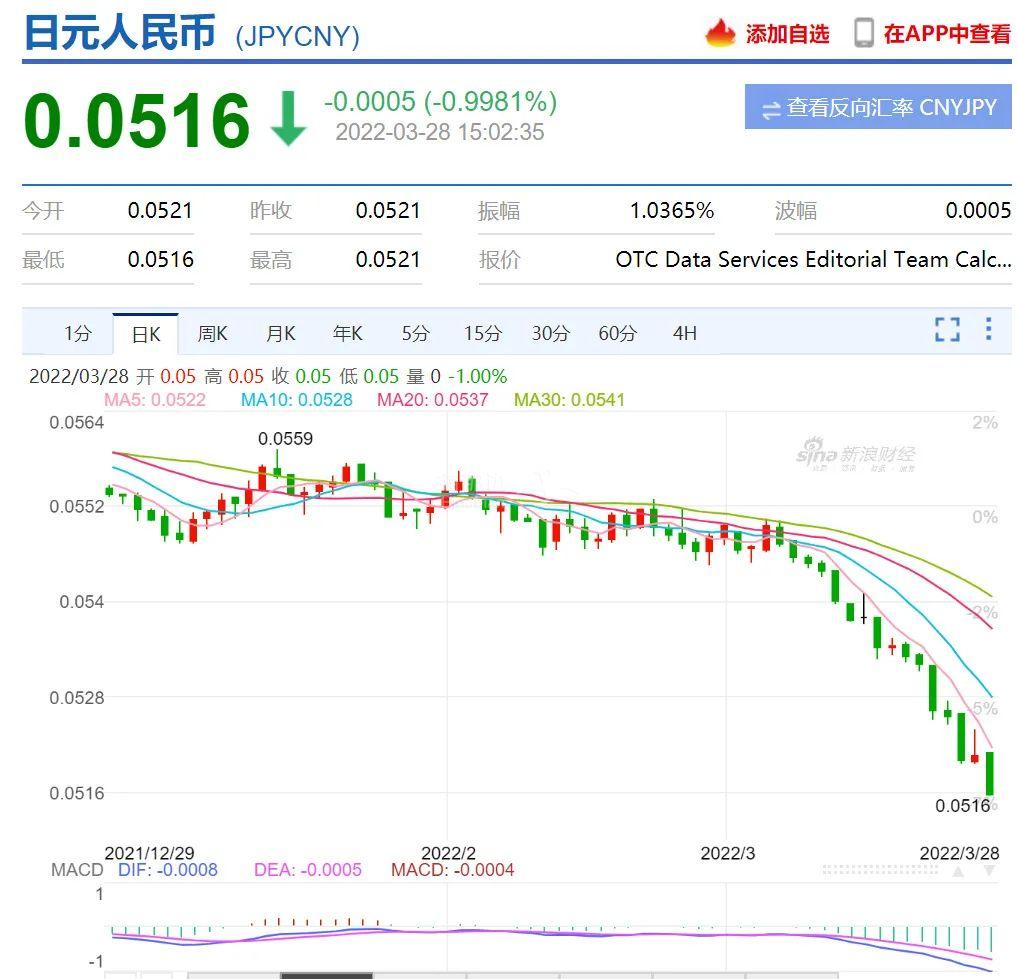1018x979 pixels.
Task: Click the green down arrow next to price
Action: click(288, 120)
